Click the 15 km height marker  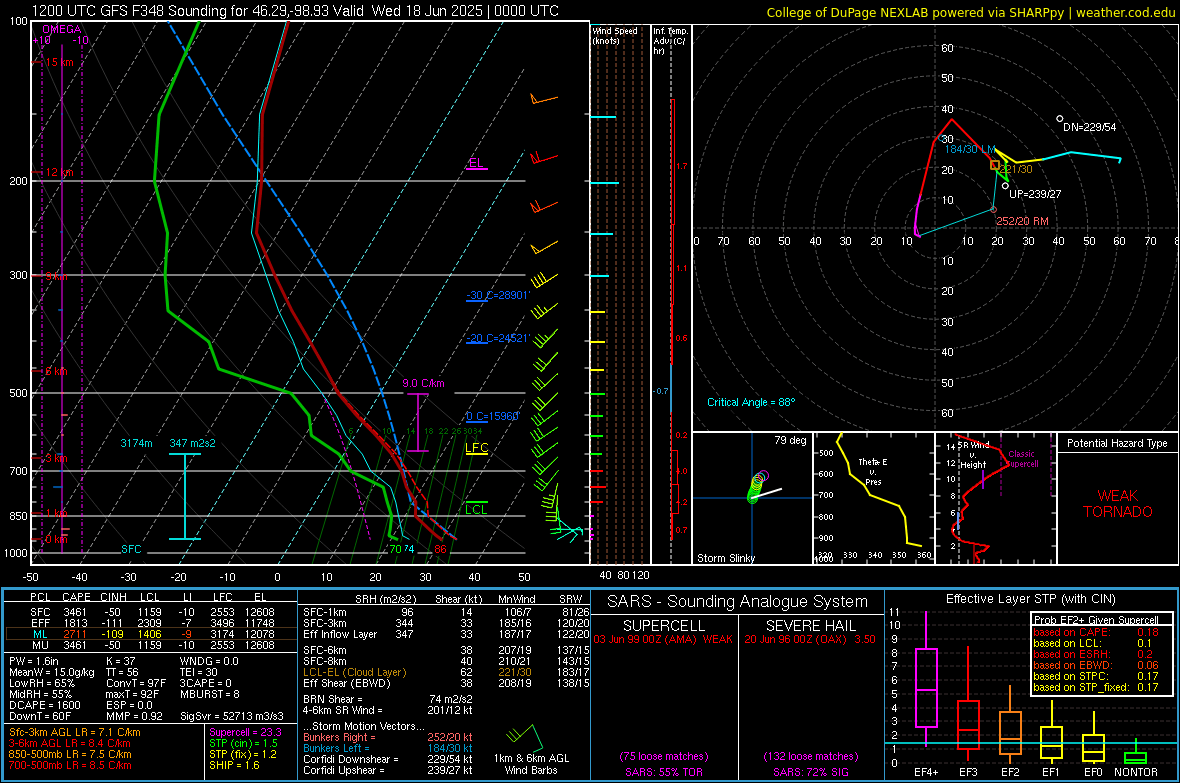(59, 62)
